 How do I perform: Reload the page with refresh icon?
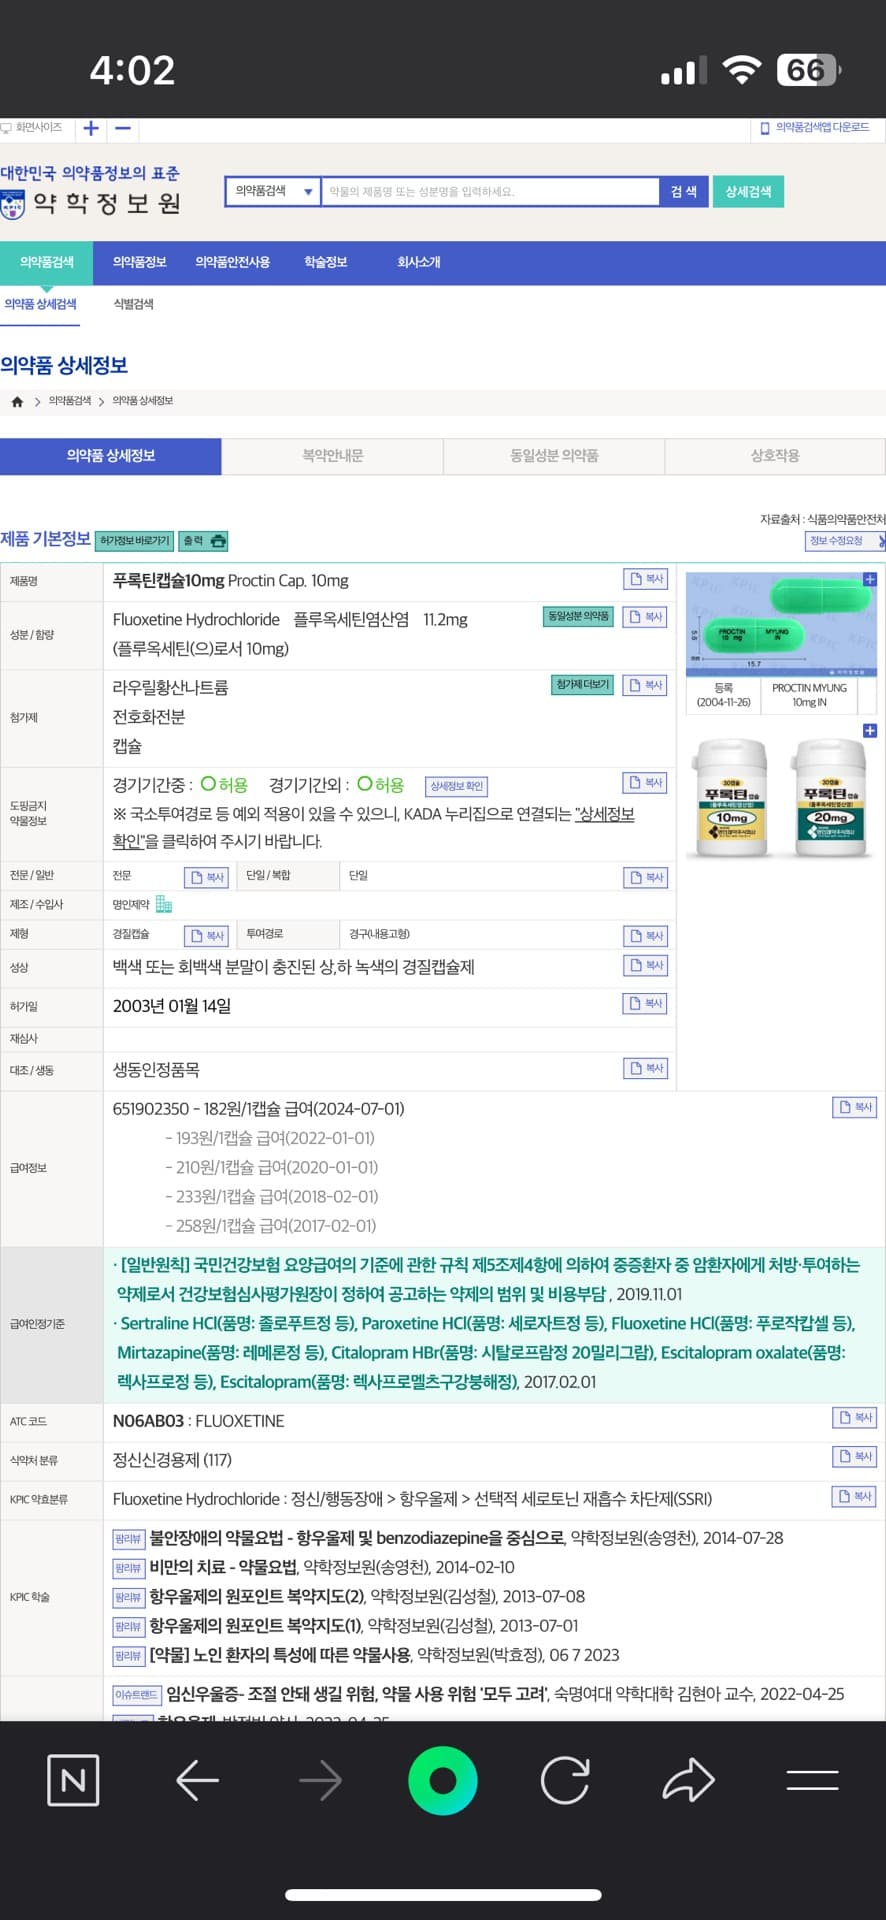(x=565, y=1780)
